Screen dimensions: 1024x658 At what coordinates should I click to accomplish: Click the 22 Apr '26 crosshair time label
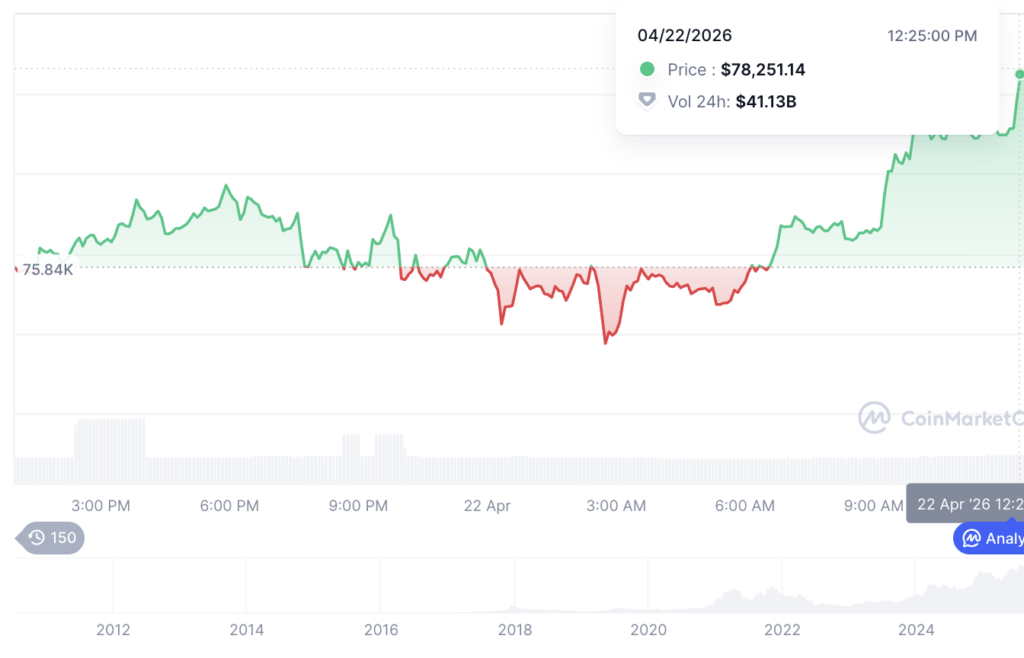tap(965, 504)
